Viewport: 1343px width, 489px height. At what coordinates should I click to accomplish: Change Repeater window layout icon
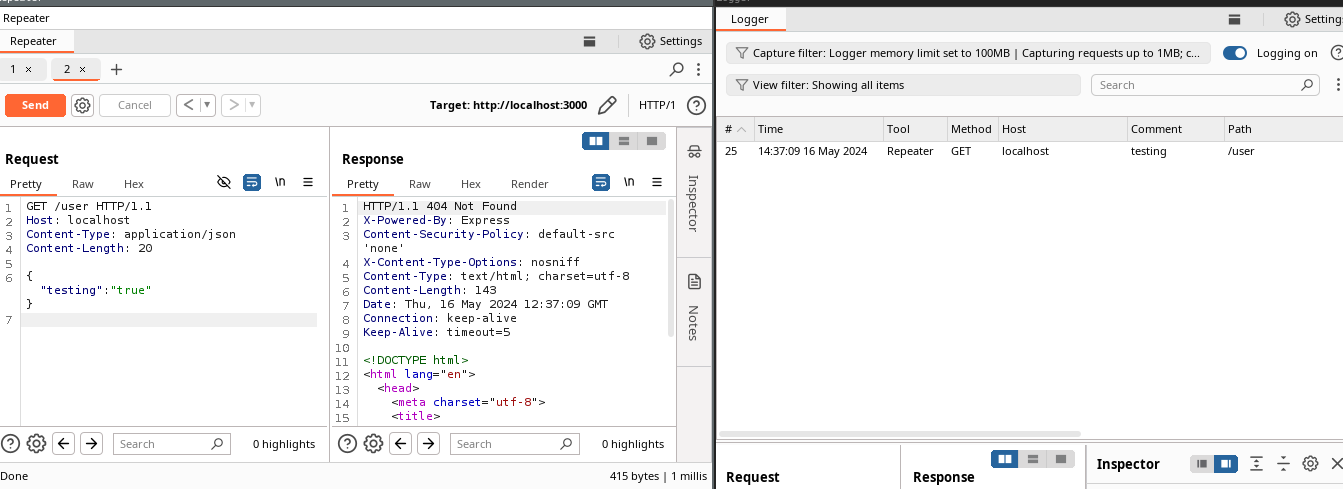tap(590, 41)
